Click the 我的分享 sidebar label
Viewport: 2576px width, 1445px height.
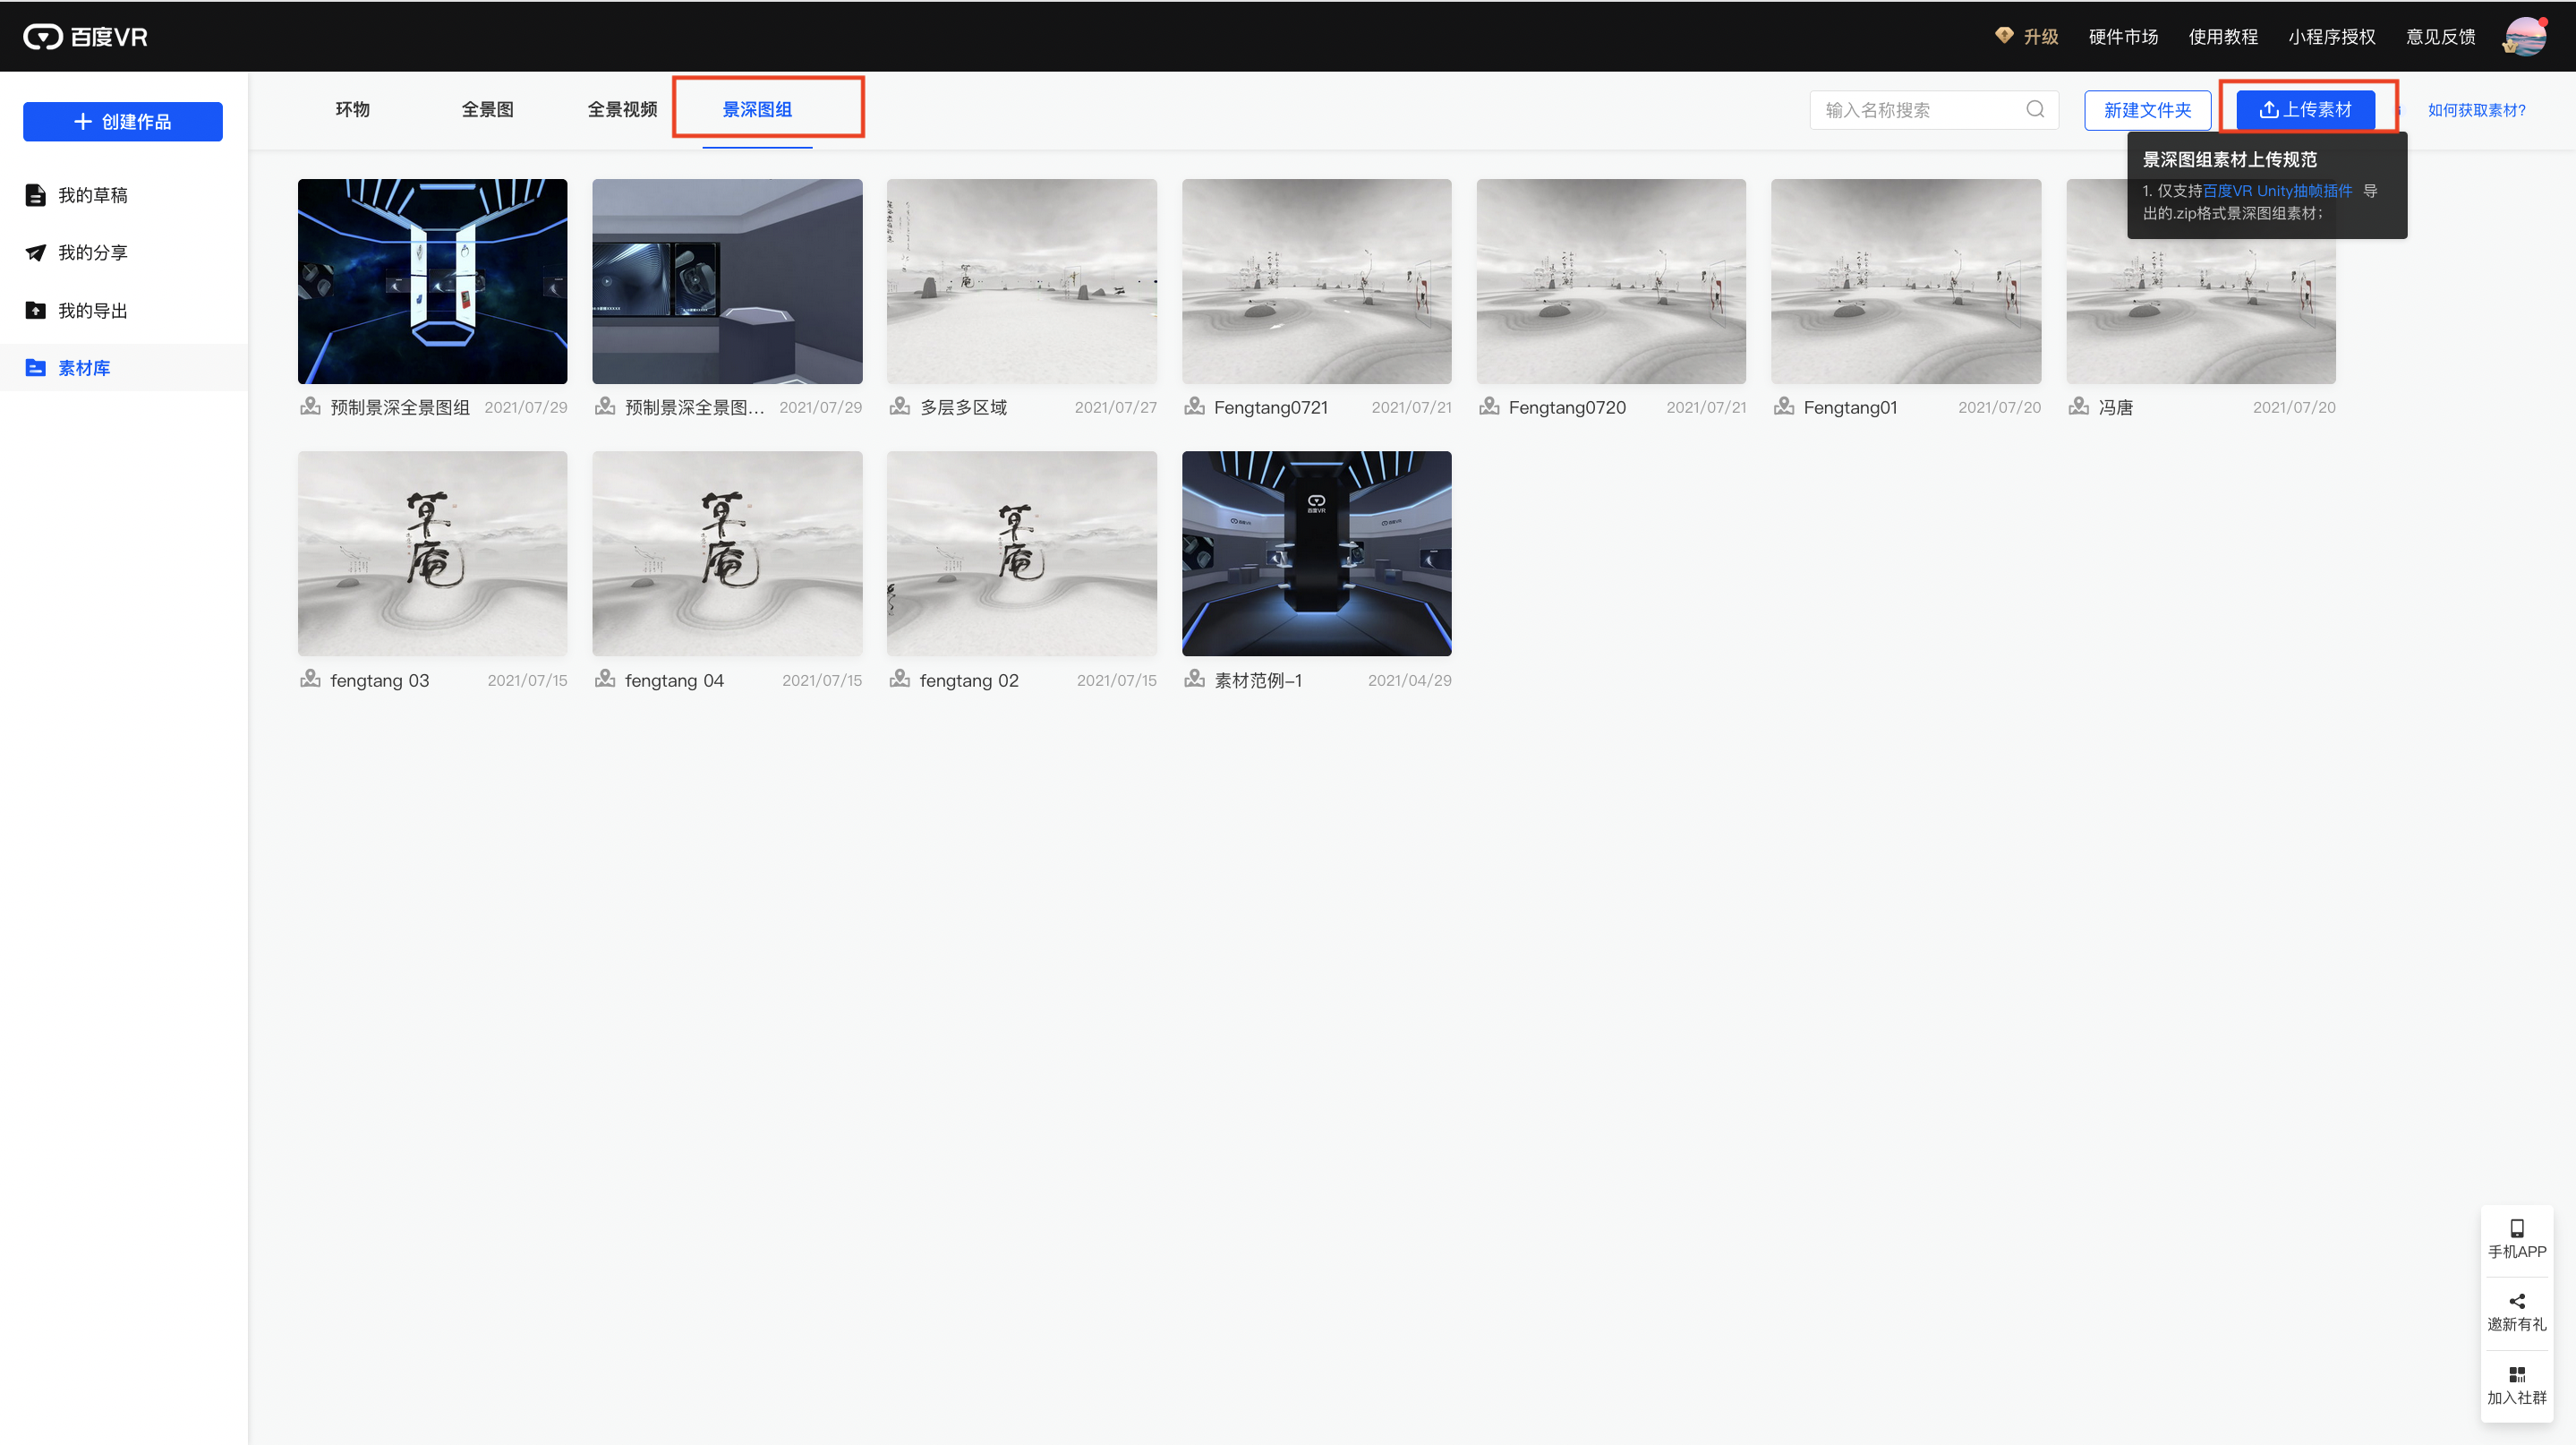(93, 253)
